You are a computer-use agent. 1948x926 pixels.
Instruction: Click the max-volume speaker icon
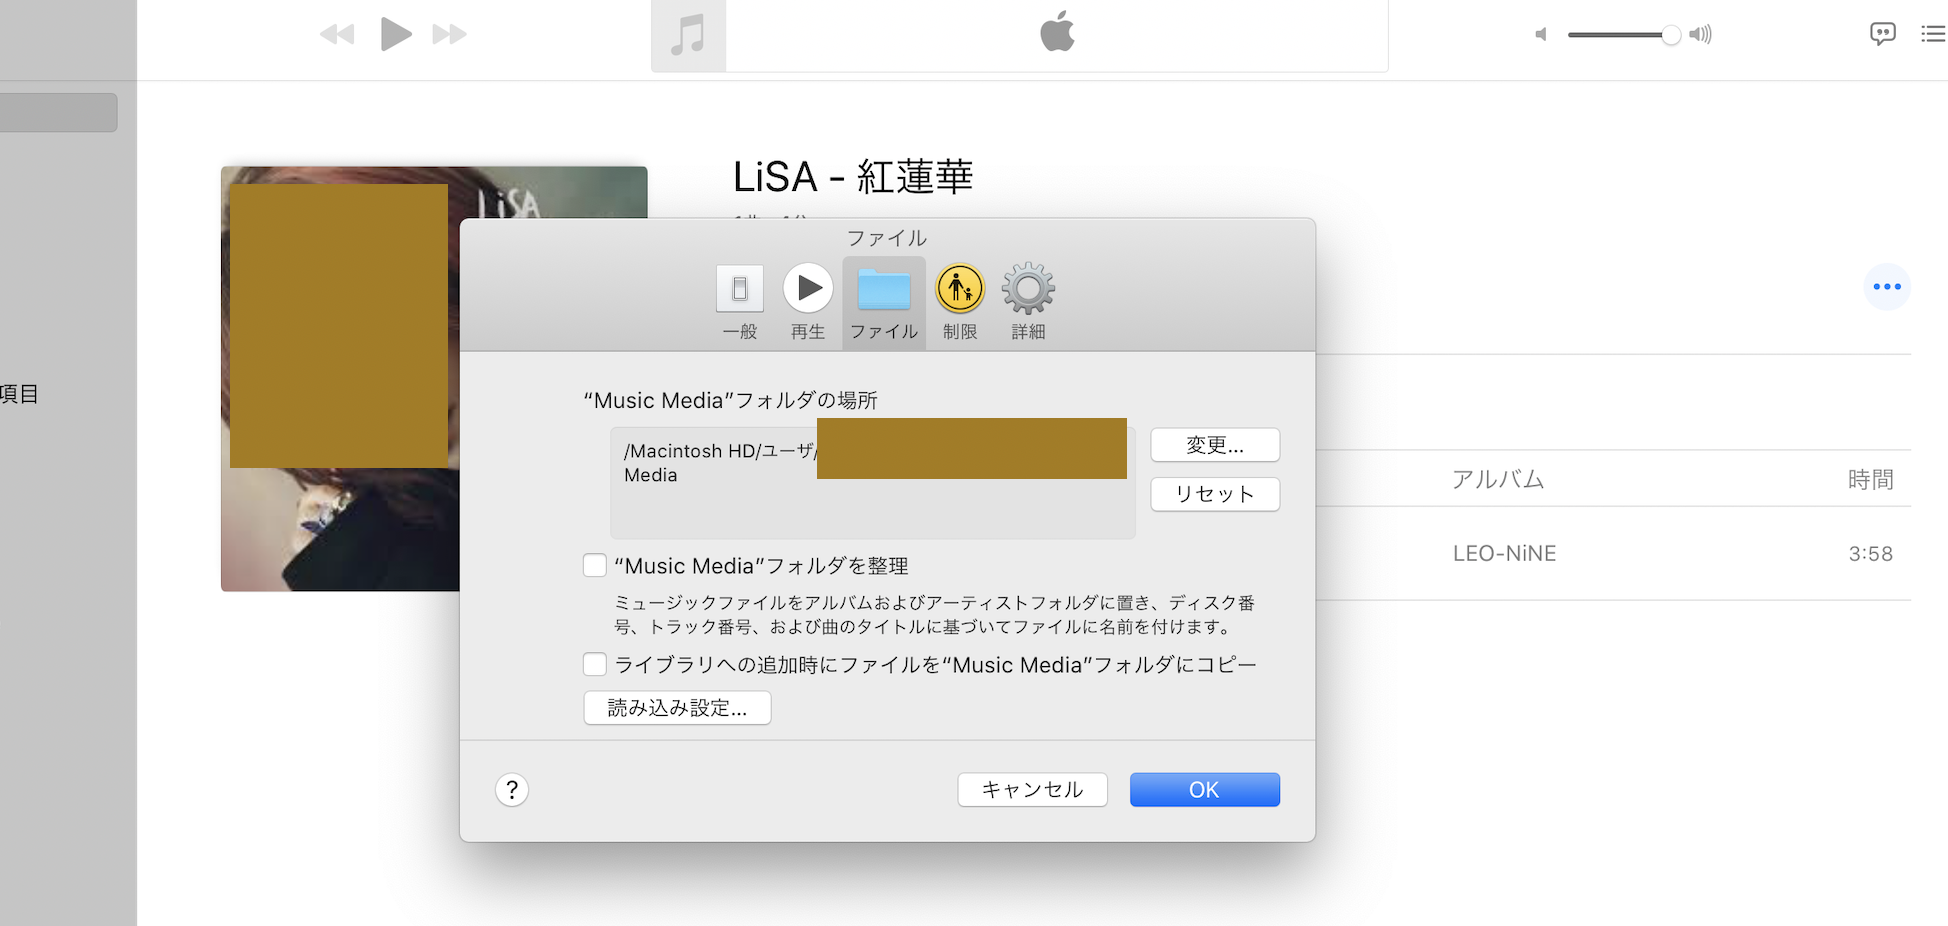[1700, 35]
